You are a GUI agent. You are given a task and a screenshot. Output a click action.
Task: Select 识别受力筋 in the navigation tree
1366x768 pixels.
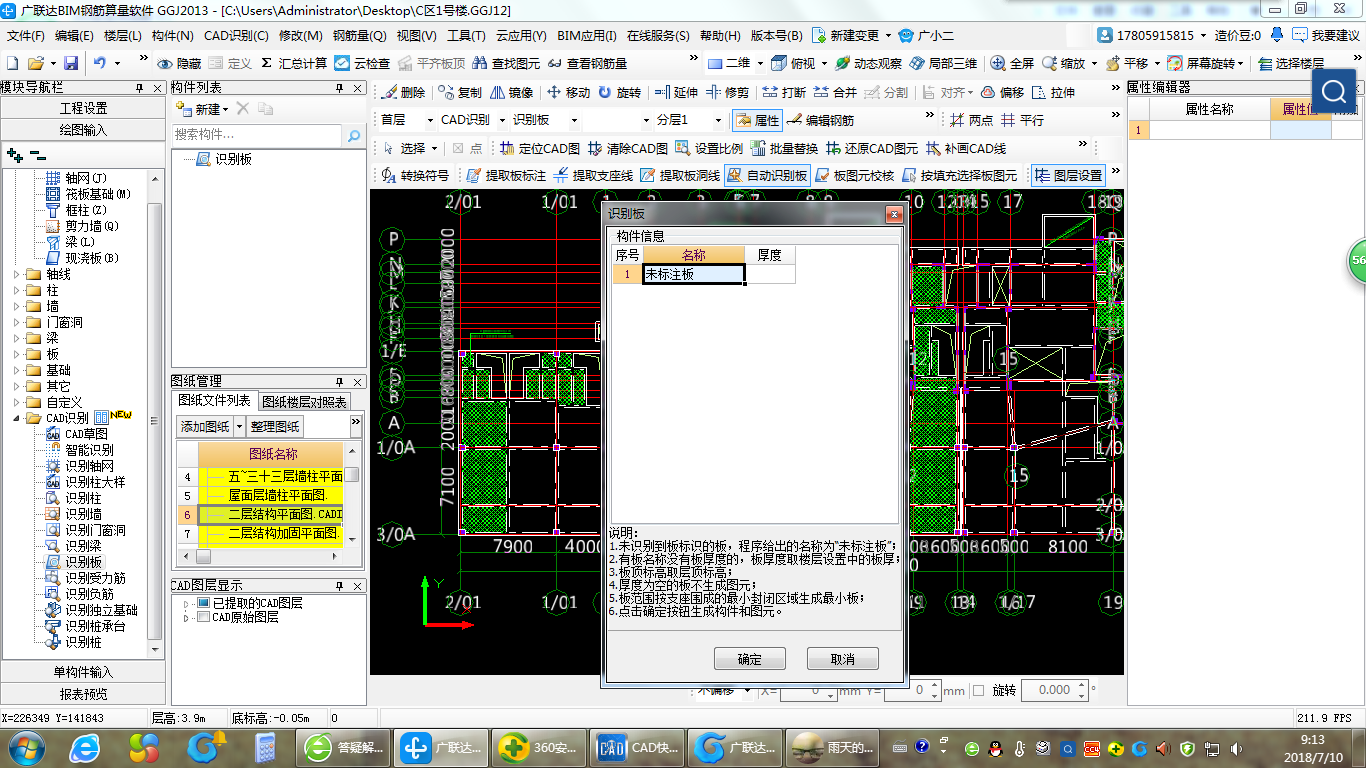95,578
